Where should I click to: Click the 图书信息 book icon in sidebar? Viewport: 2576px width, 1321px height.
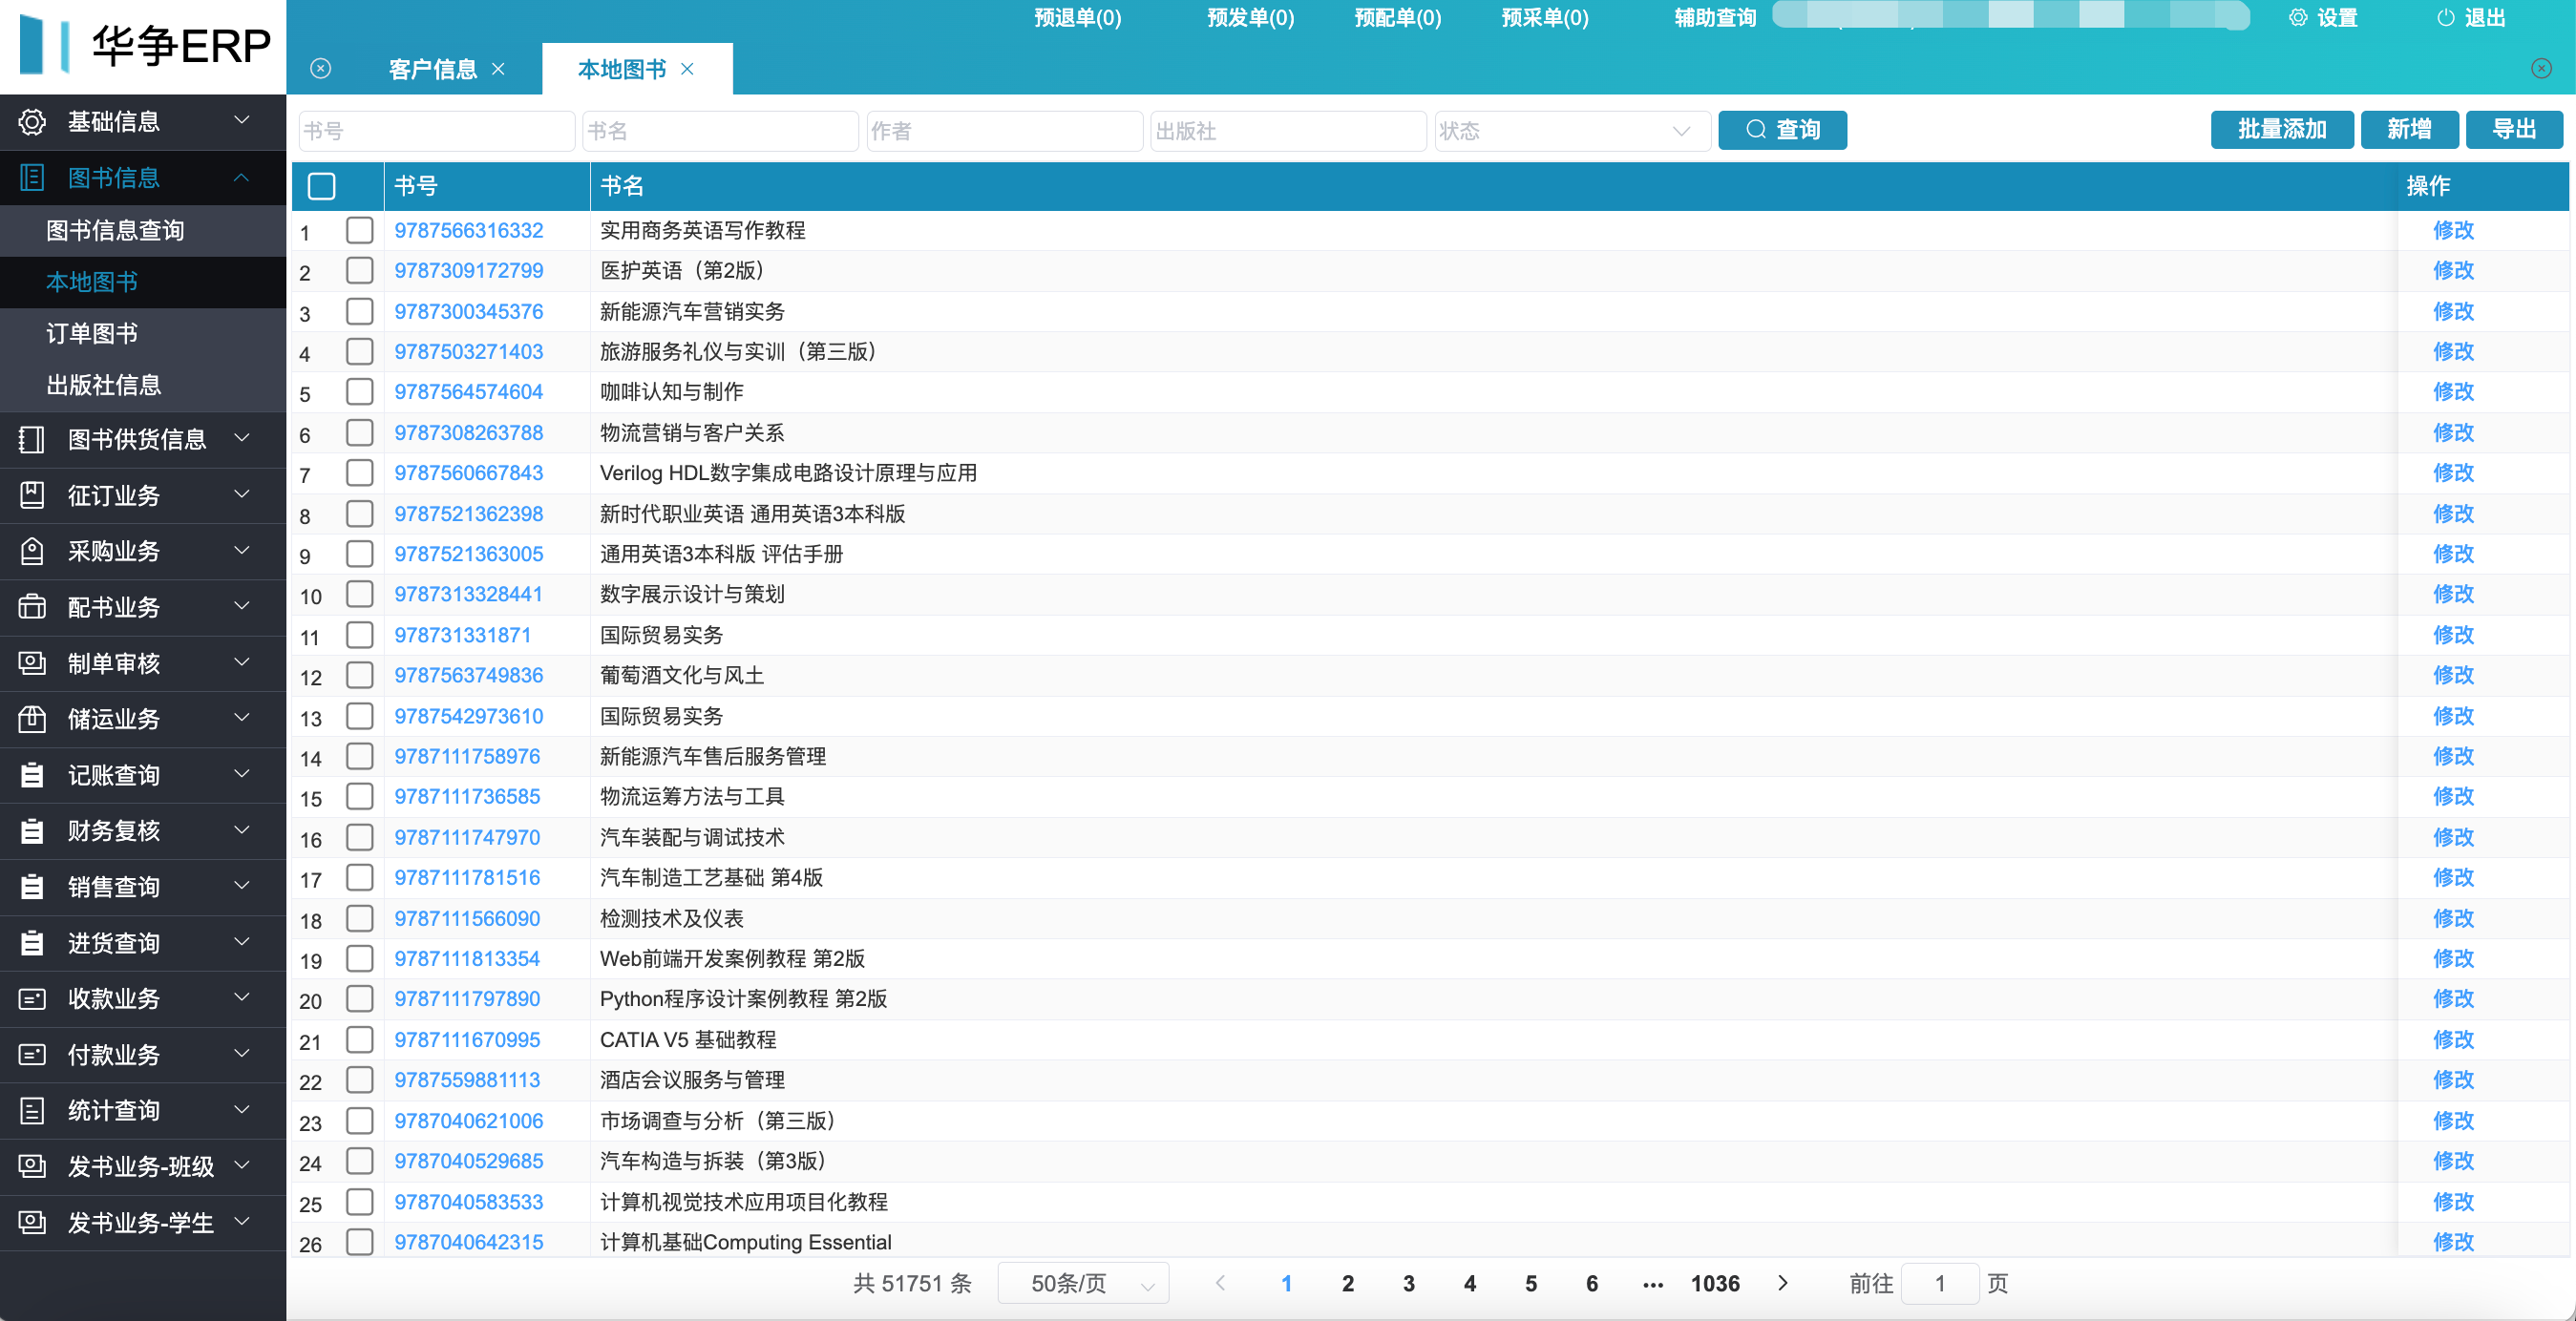32,178
